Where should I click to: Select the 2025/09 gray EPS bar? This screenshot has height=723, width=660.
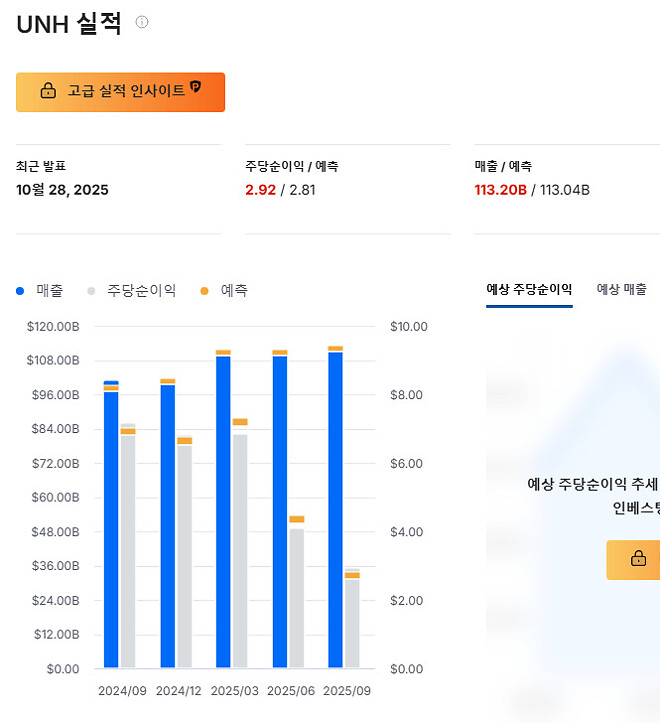click(352, 618)
